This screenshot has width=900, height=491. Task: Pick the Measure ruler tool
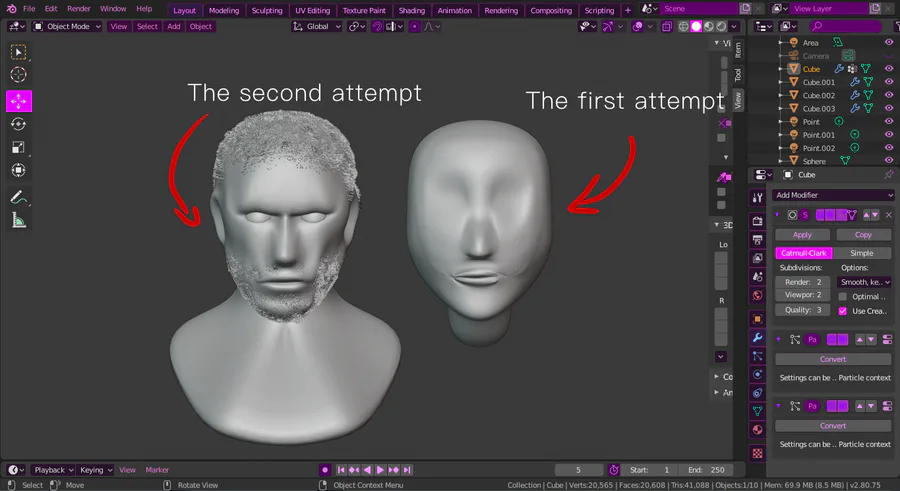click(x=18, y=221)
